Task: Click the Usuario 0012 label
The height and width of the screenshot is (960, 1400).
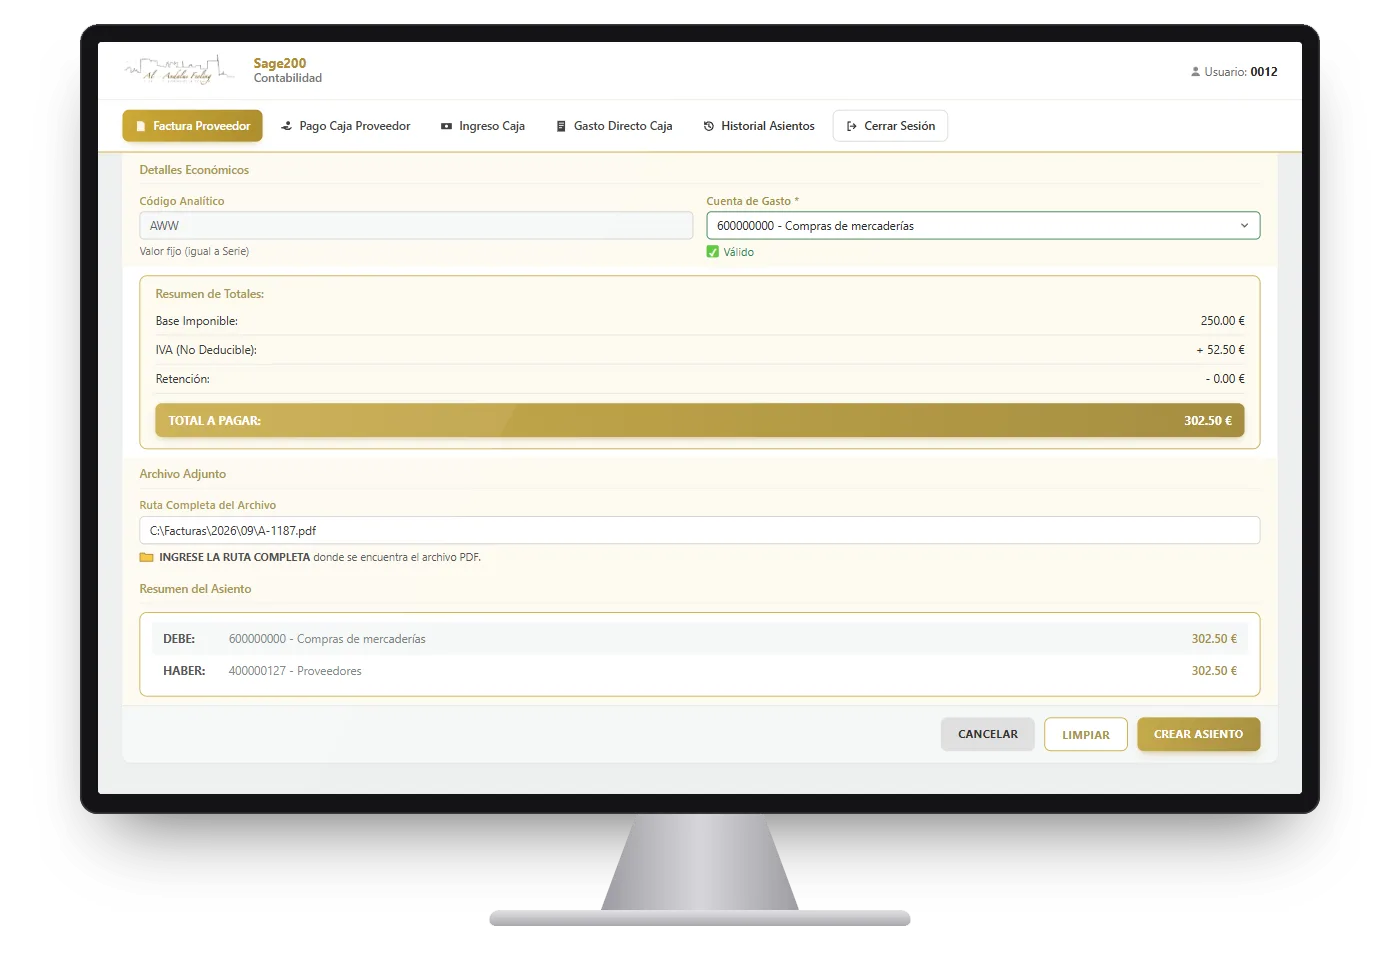Action: coord(1241,72)
